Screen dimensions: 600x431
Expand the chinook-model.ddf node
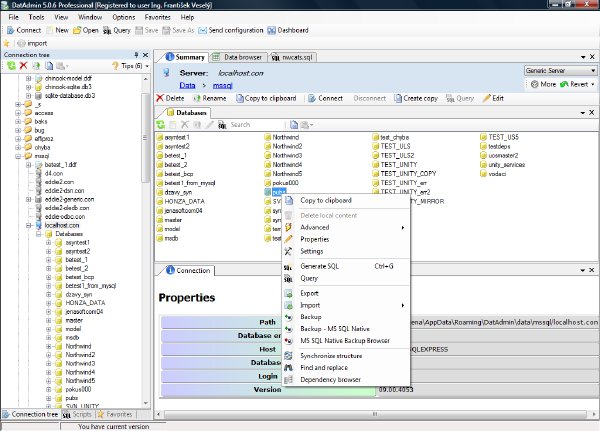(x=29, y=78)
